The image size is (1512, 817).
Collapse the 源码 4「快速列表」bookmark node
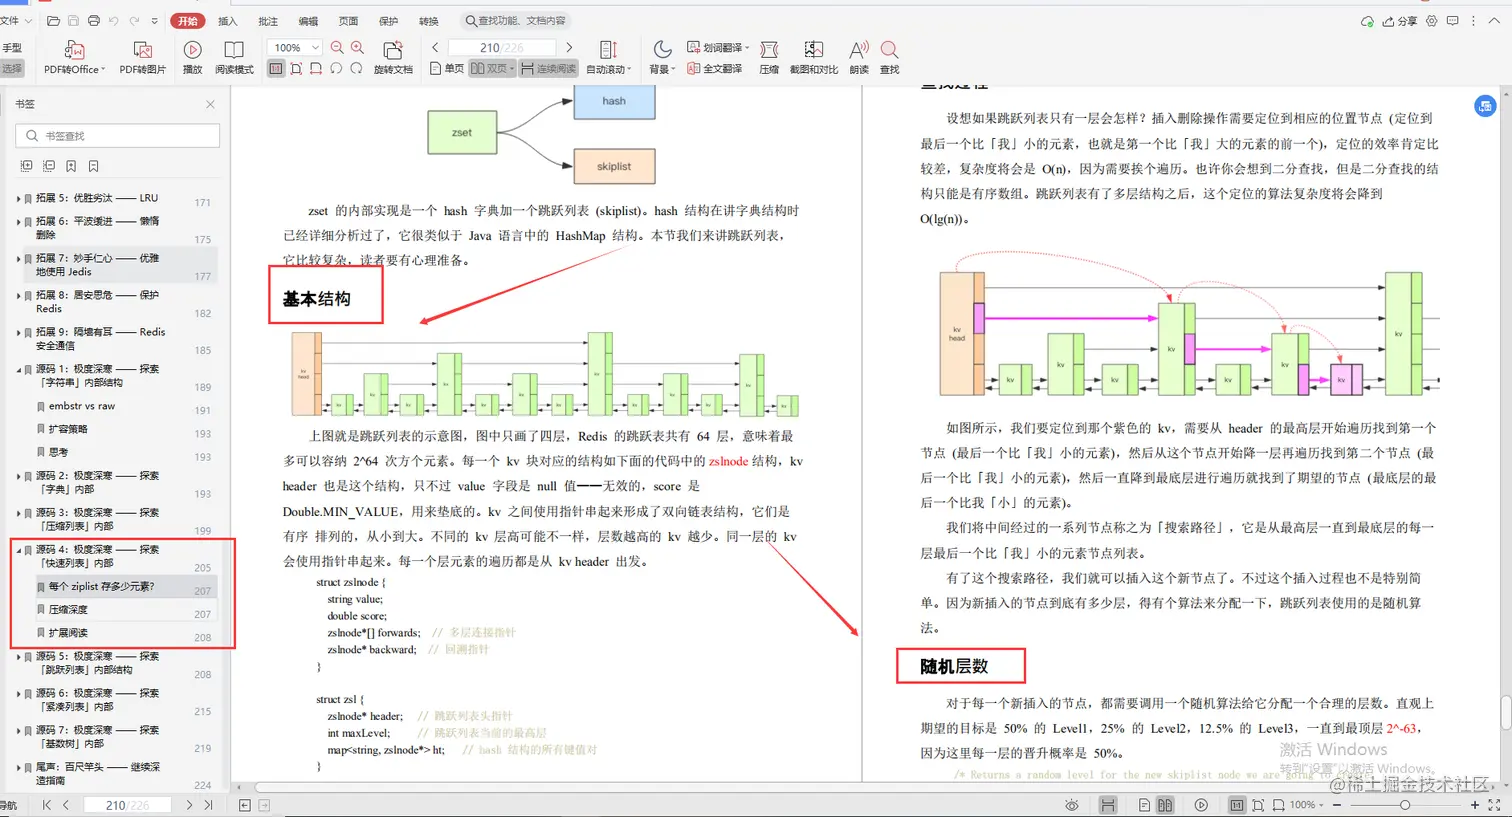20,549
